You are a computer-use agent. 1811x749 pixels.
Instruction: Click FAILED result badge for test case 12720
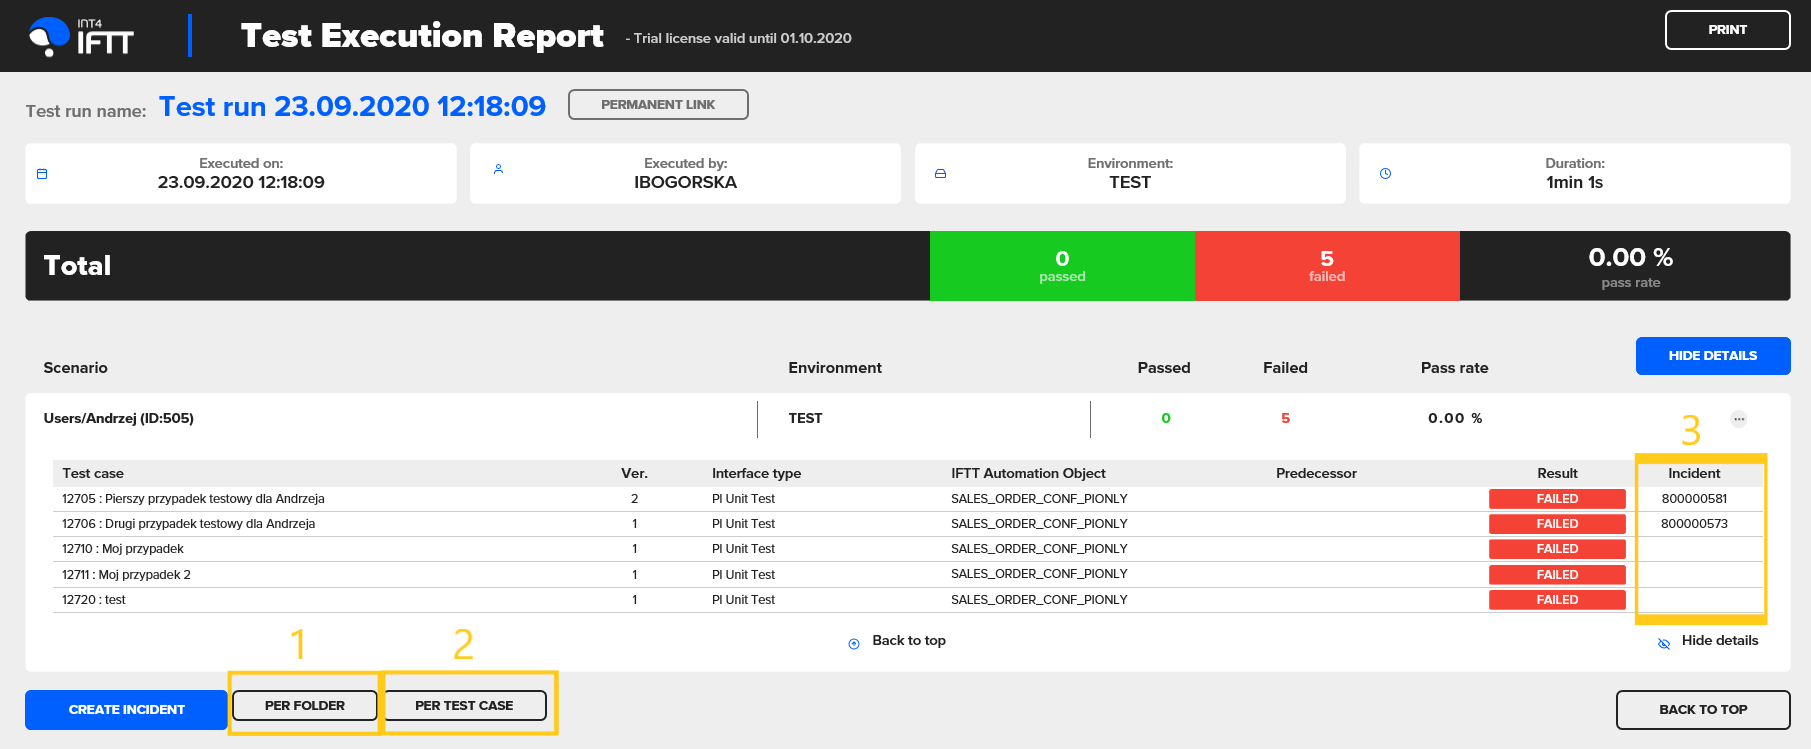coord(1557,600)
